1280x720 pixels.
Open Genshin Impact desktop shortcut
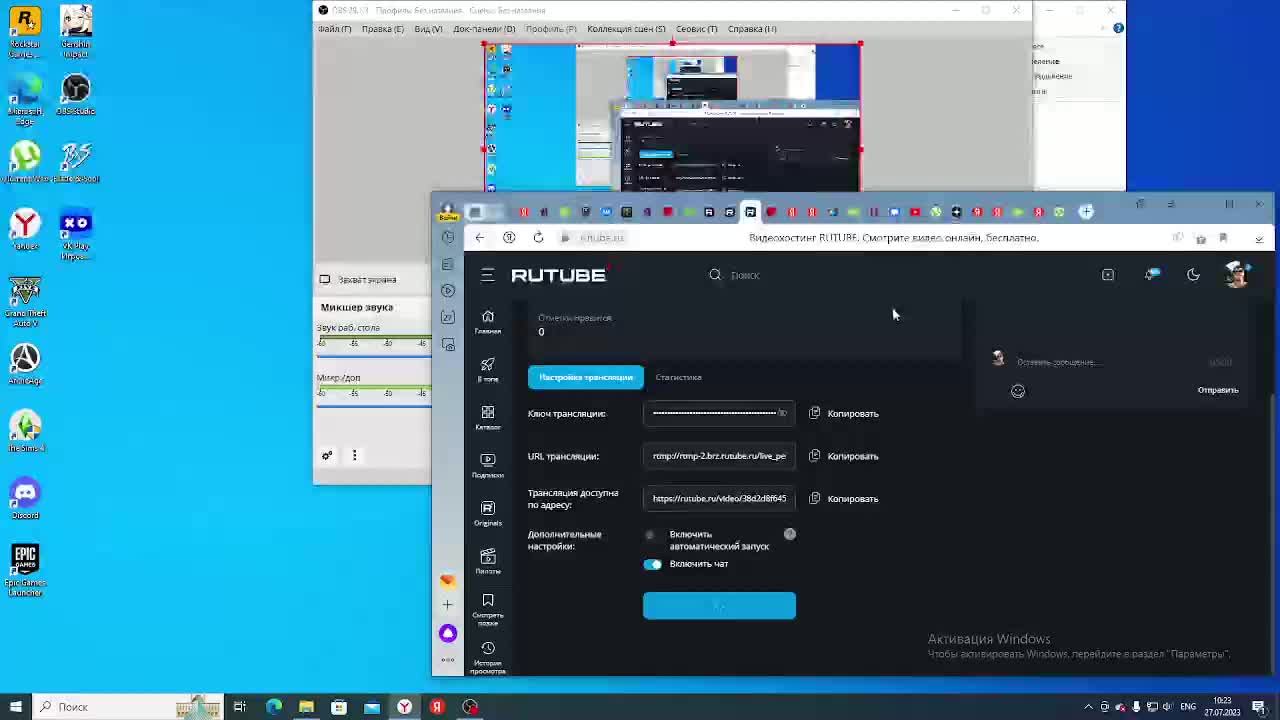75,32
